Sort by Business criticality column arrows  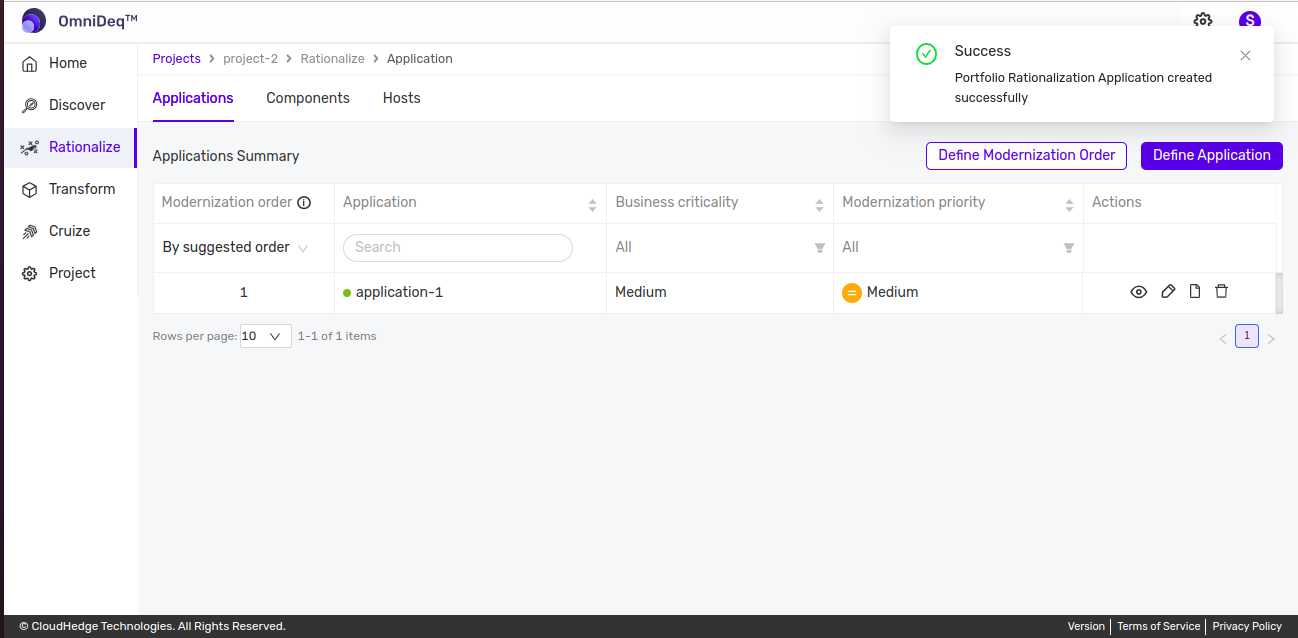[x=819, y=205]
